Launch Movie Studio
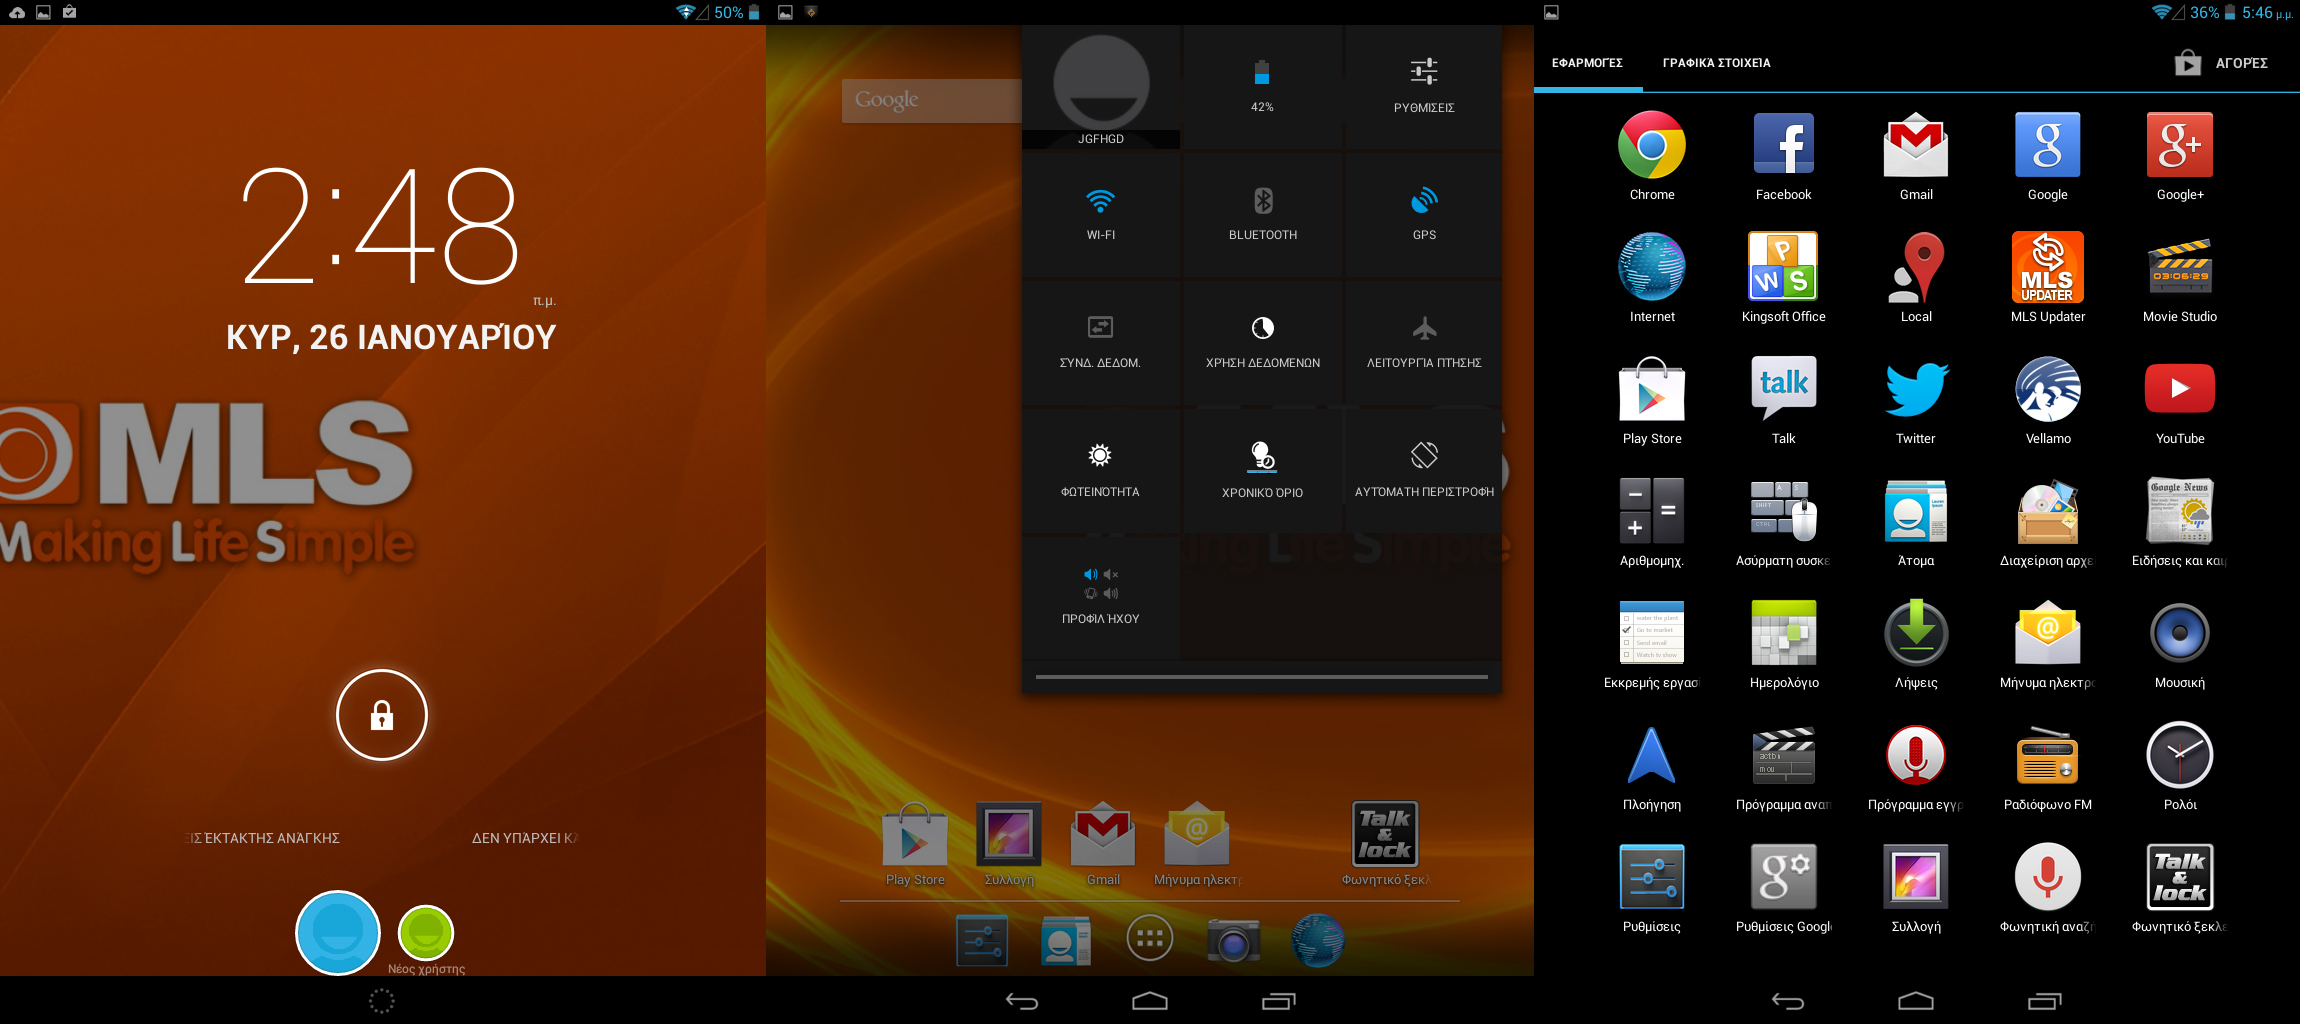This screenshot has height=1024, width=2300. [2180, 267]
